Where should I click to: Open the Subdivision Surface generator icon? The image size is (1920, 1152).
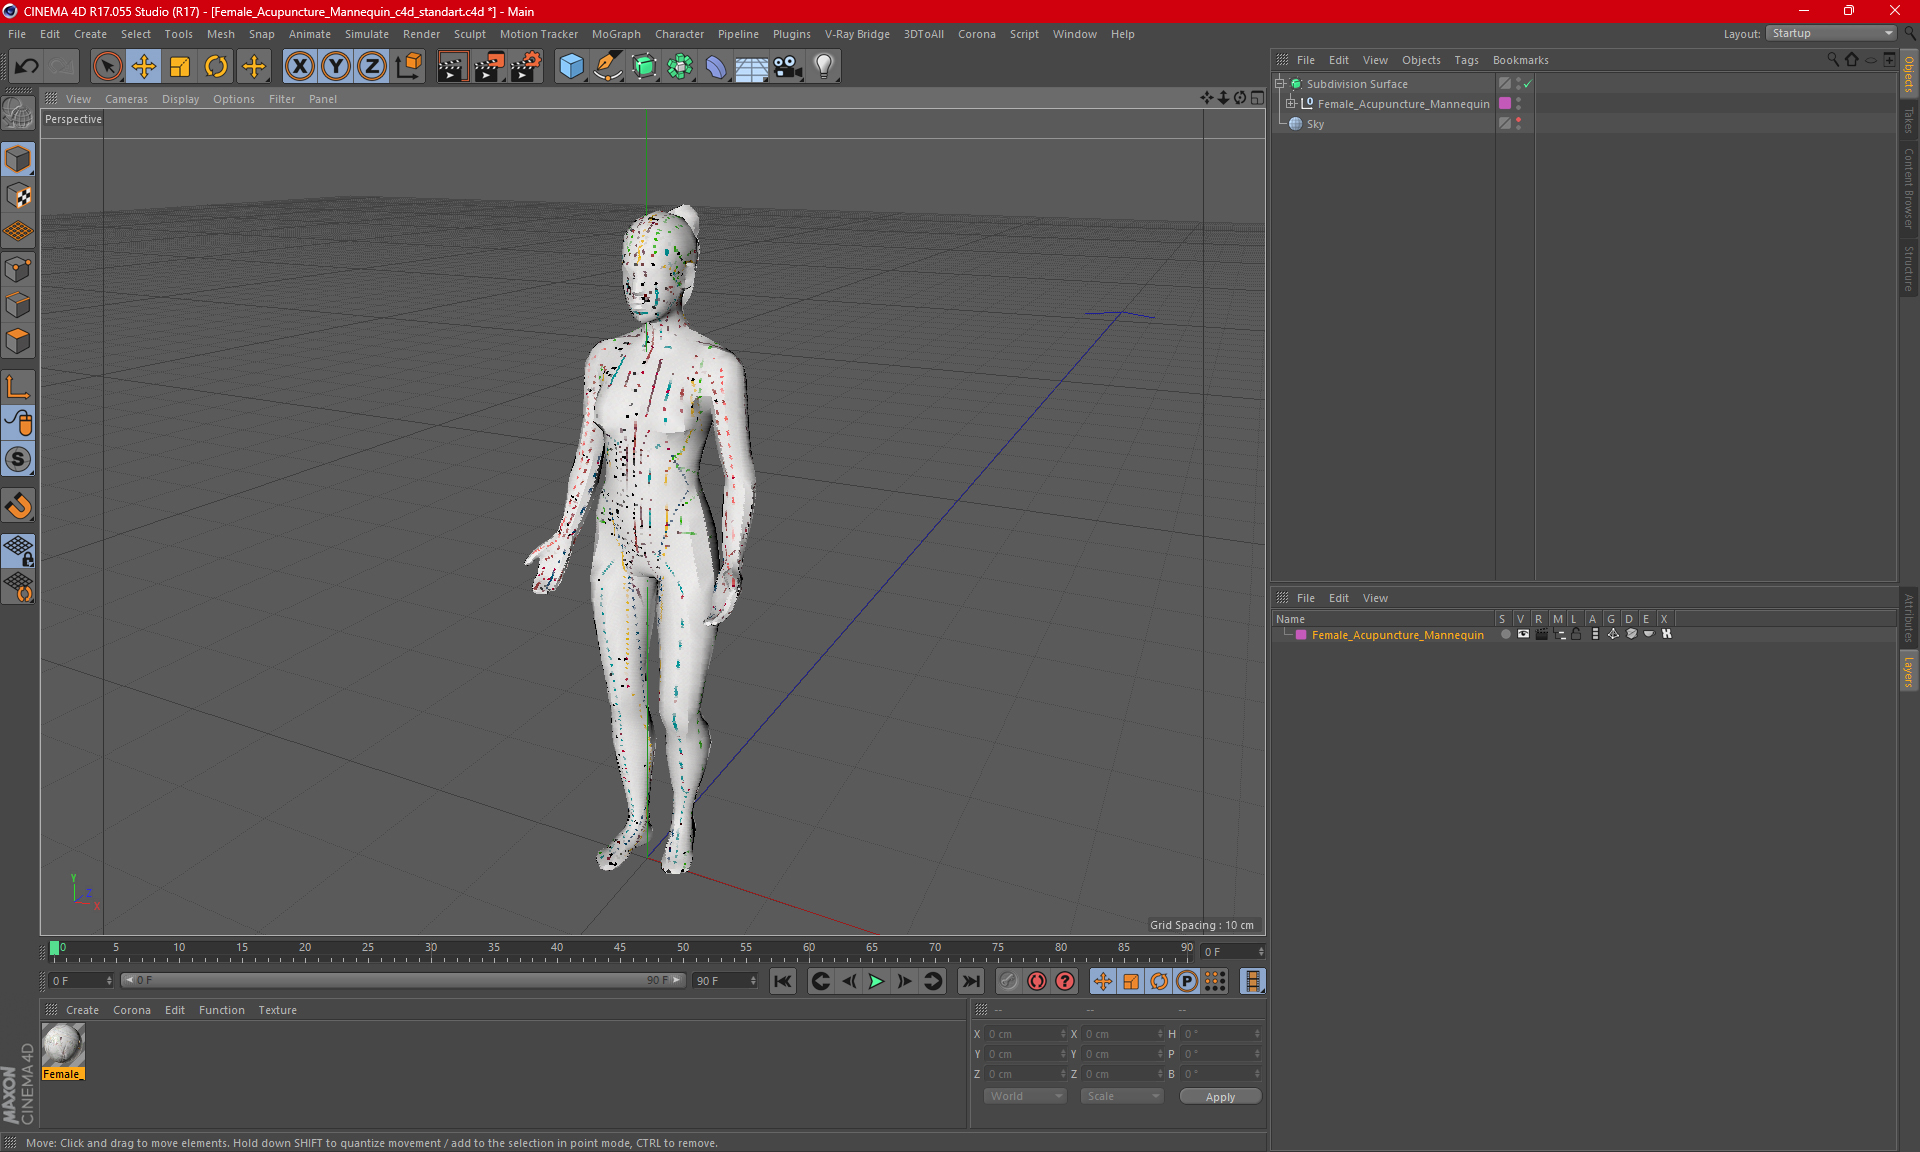[644, 67]
